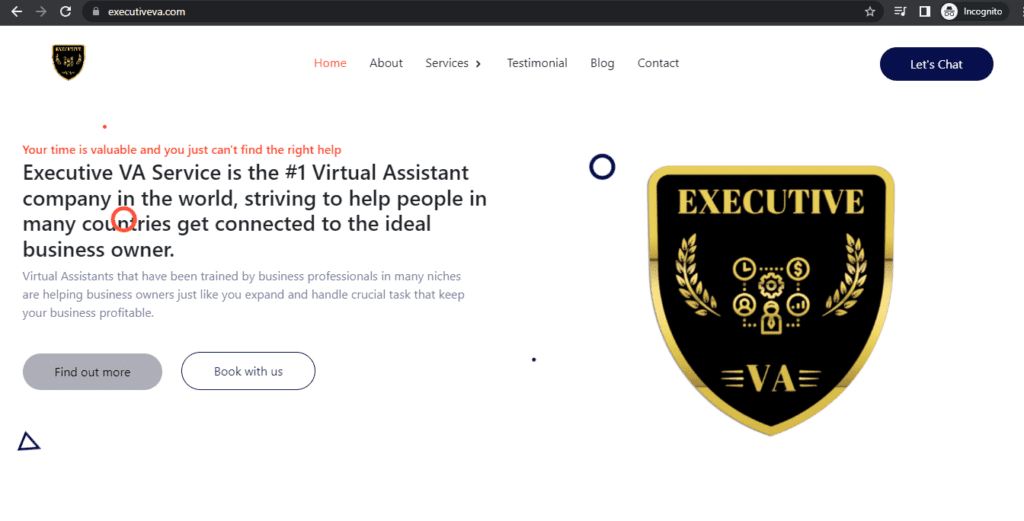Image resolution: width=1024 pixels, height=521 pixels.
Task: Click the large Executive VA shield image
Action: pos(771,300)
